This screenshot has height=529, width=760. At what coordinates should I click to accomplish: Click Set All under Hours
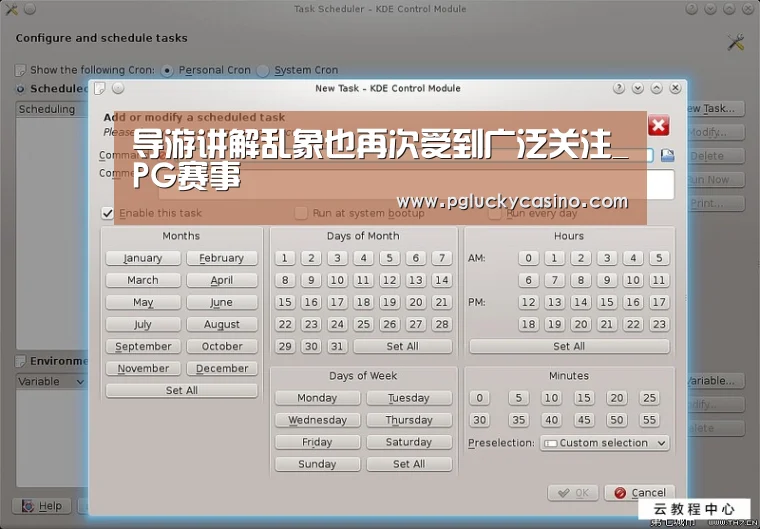[x=570, y=346]
